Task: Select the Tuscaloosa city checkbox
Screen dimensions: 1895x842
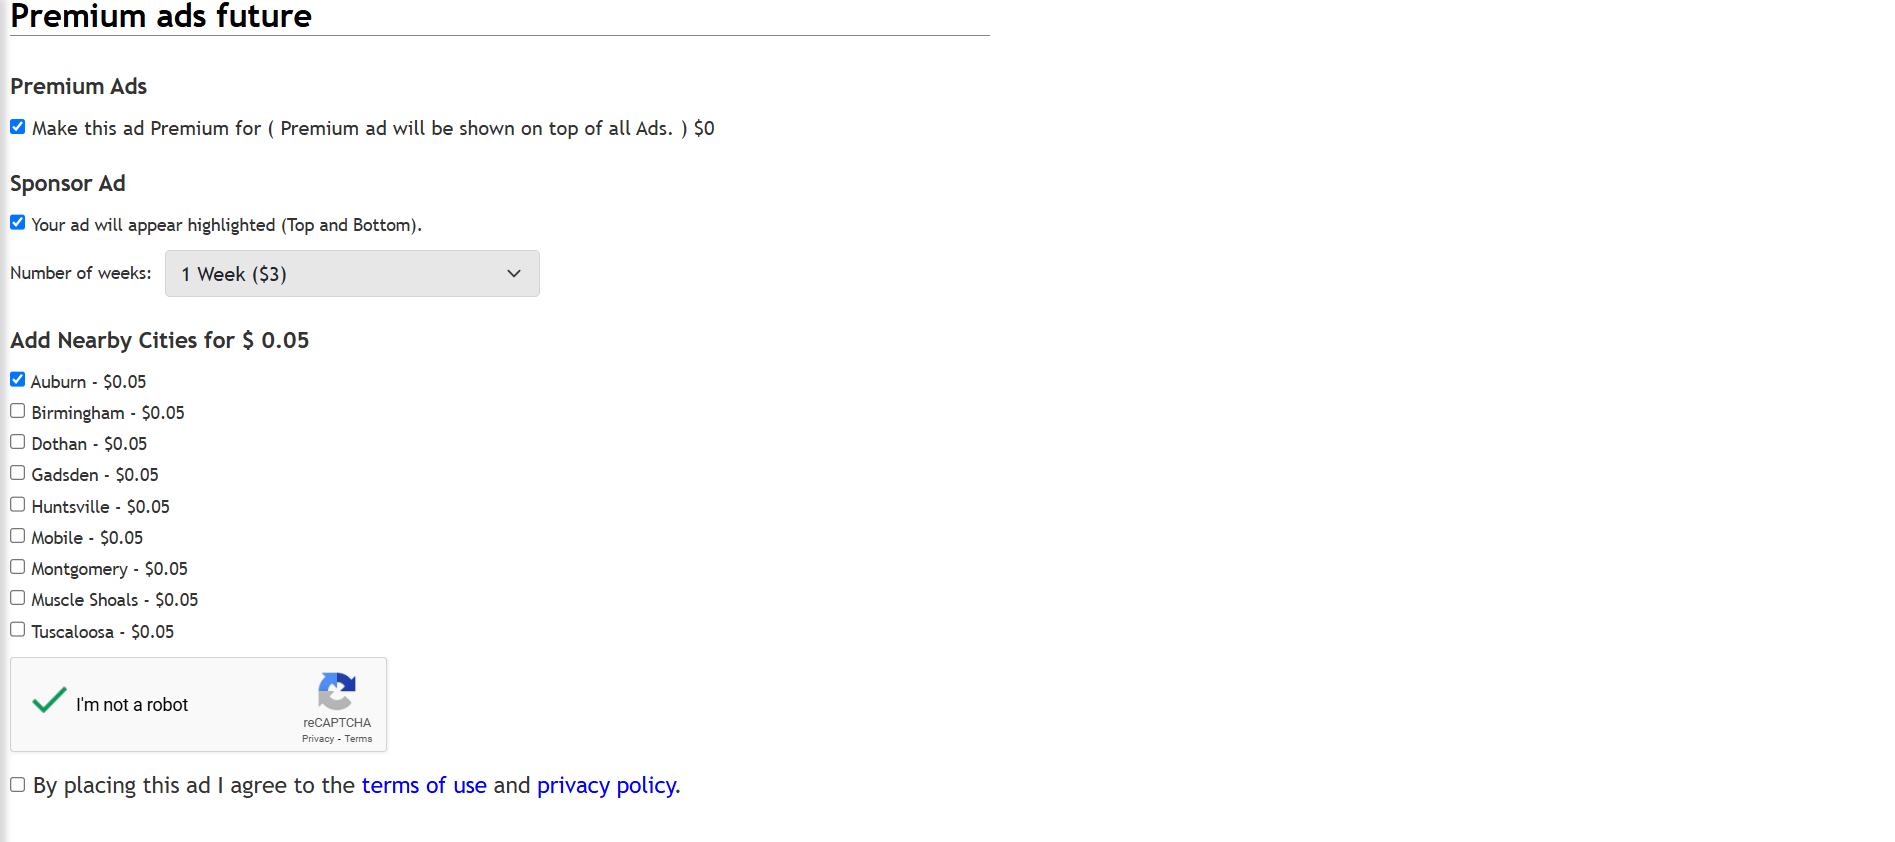Action: tap(18, 630)
